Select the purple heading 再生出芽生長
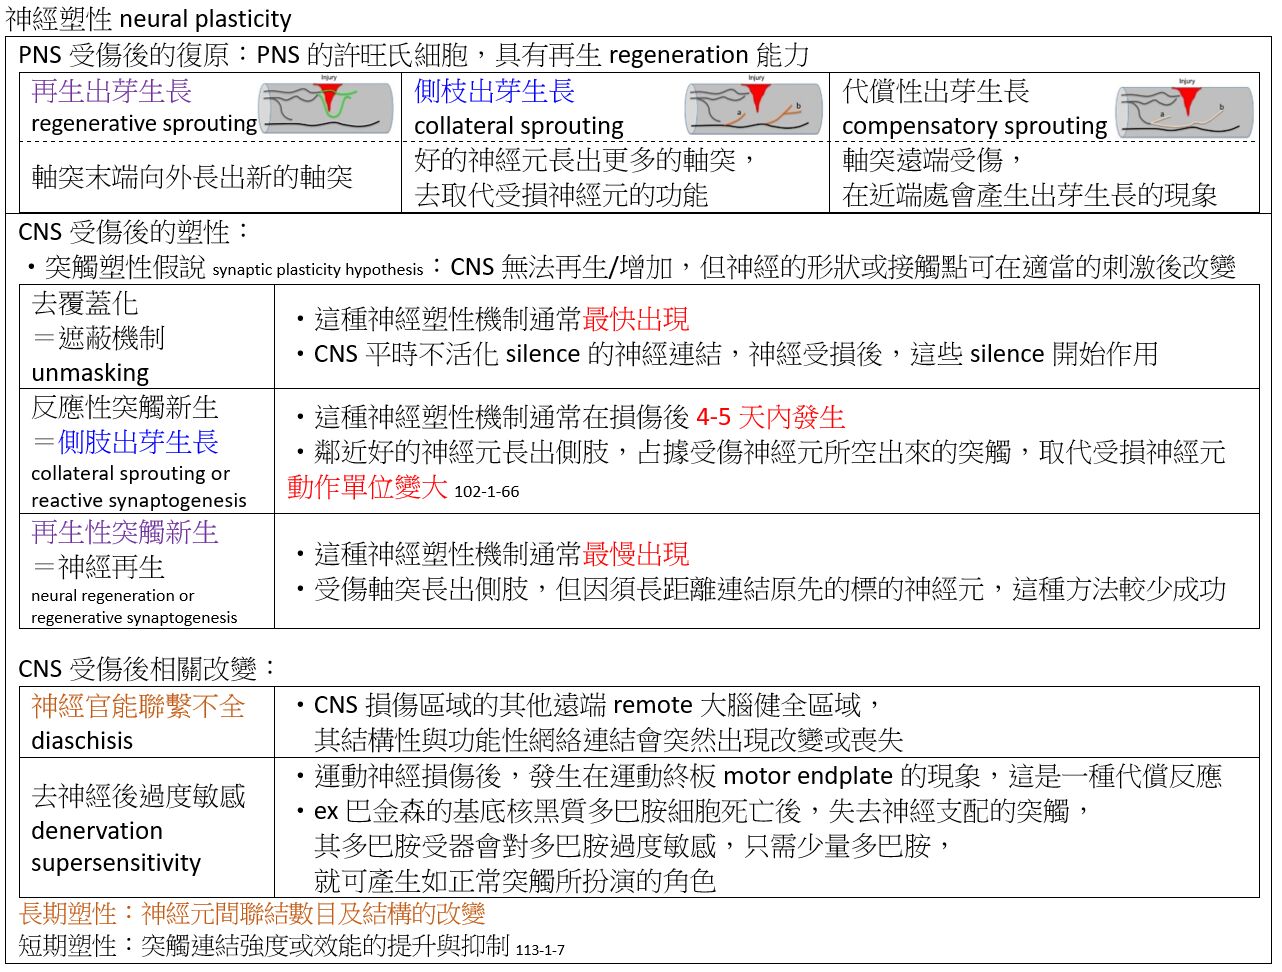This screenshot has height=972, width=1282. (111, 92)
